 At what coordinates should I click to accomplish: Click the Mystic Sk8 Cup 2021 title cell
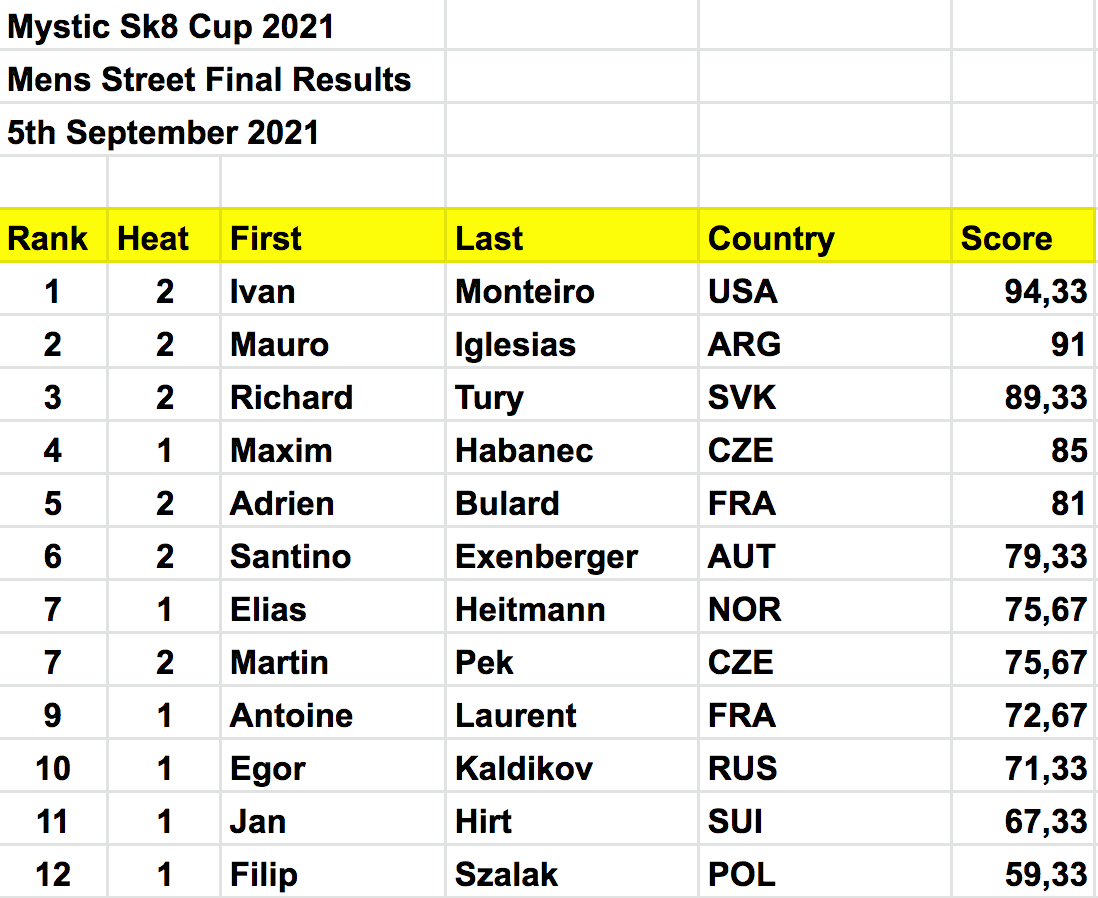click(171, 27)
